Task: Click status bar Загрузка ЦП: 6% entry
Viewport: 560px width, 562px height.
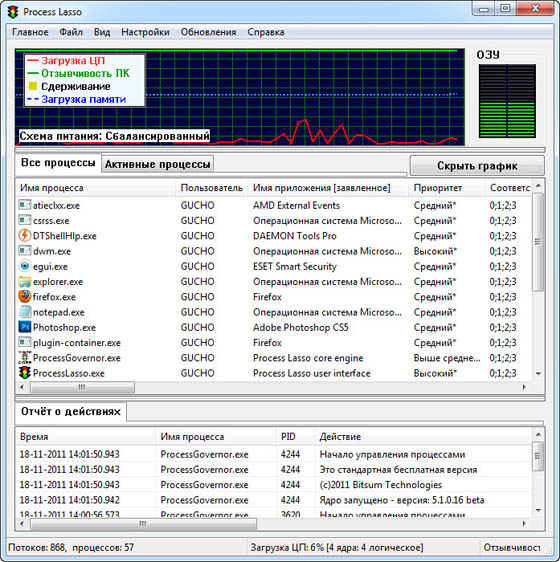Action: (337, 548)
